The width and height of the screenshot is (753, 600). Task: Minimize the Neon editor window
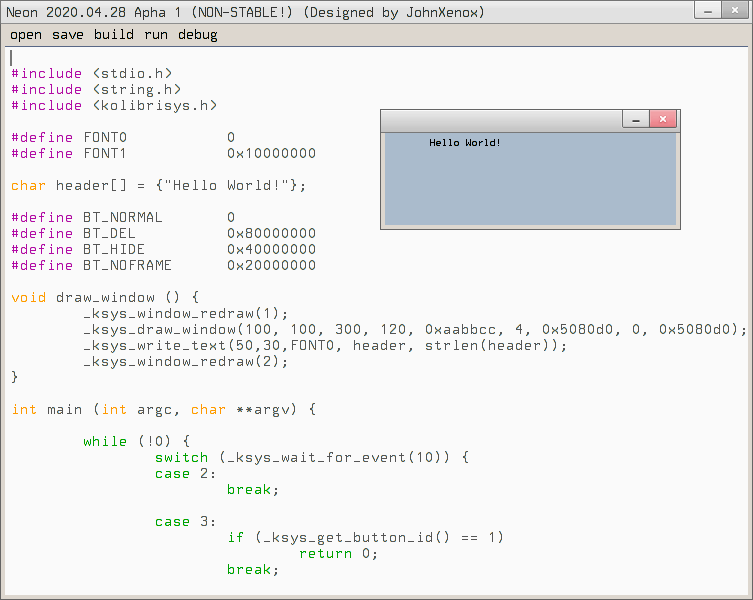pos(706,11)
